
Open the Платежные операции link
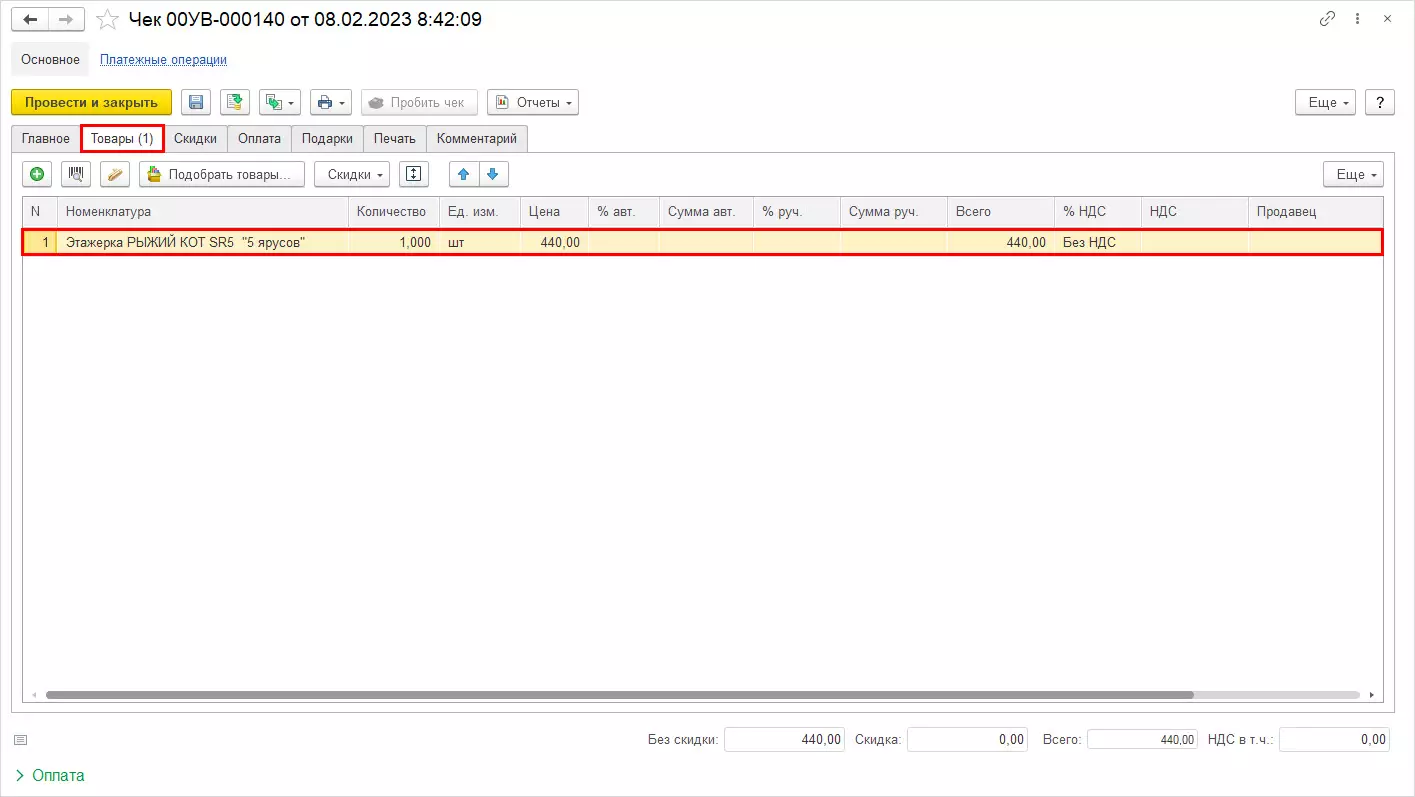tap(163, 59)
